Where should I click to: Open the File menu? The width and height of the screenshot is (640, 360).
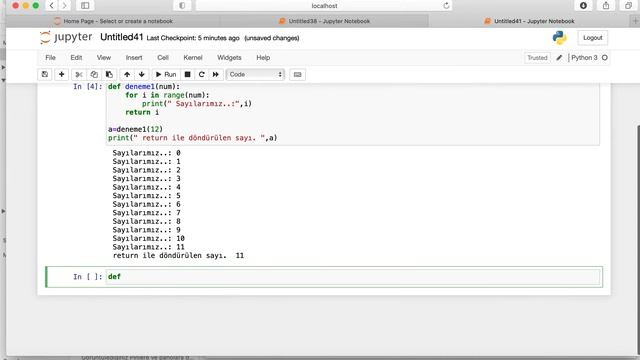pos(51,58)
